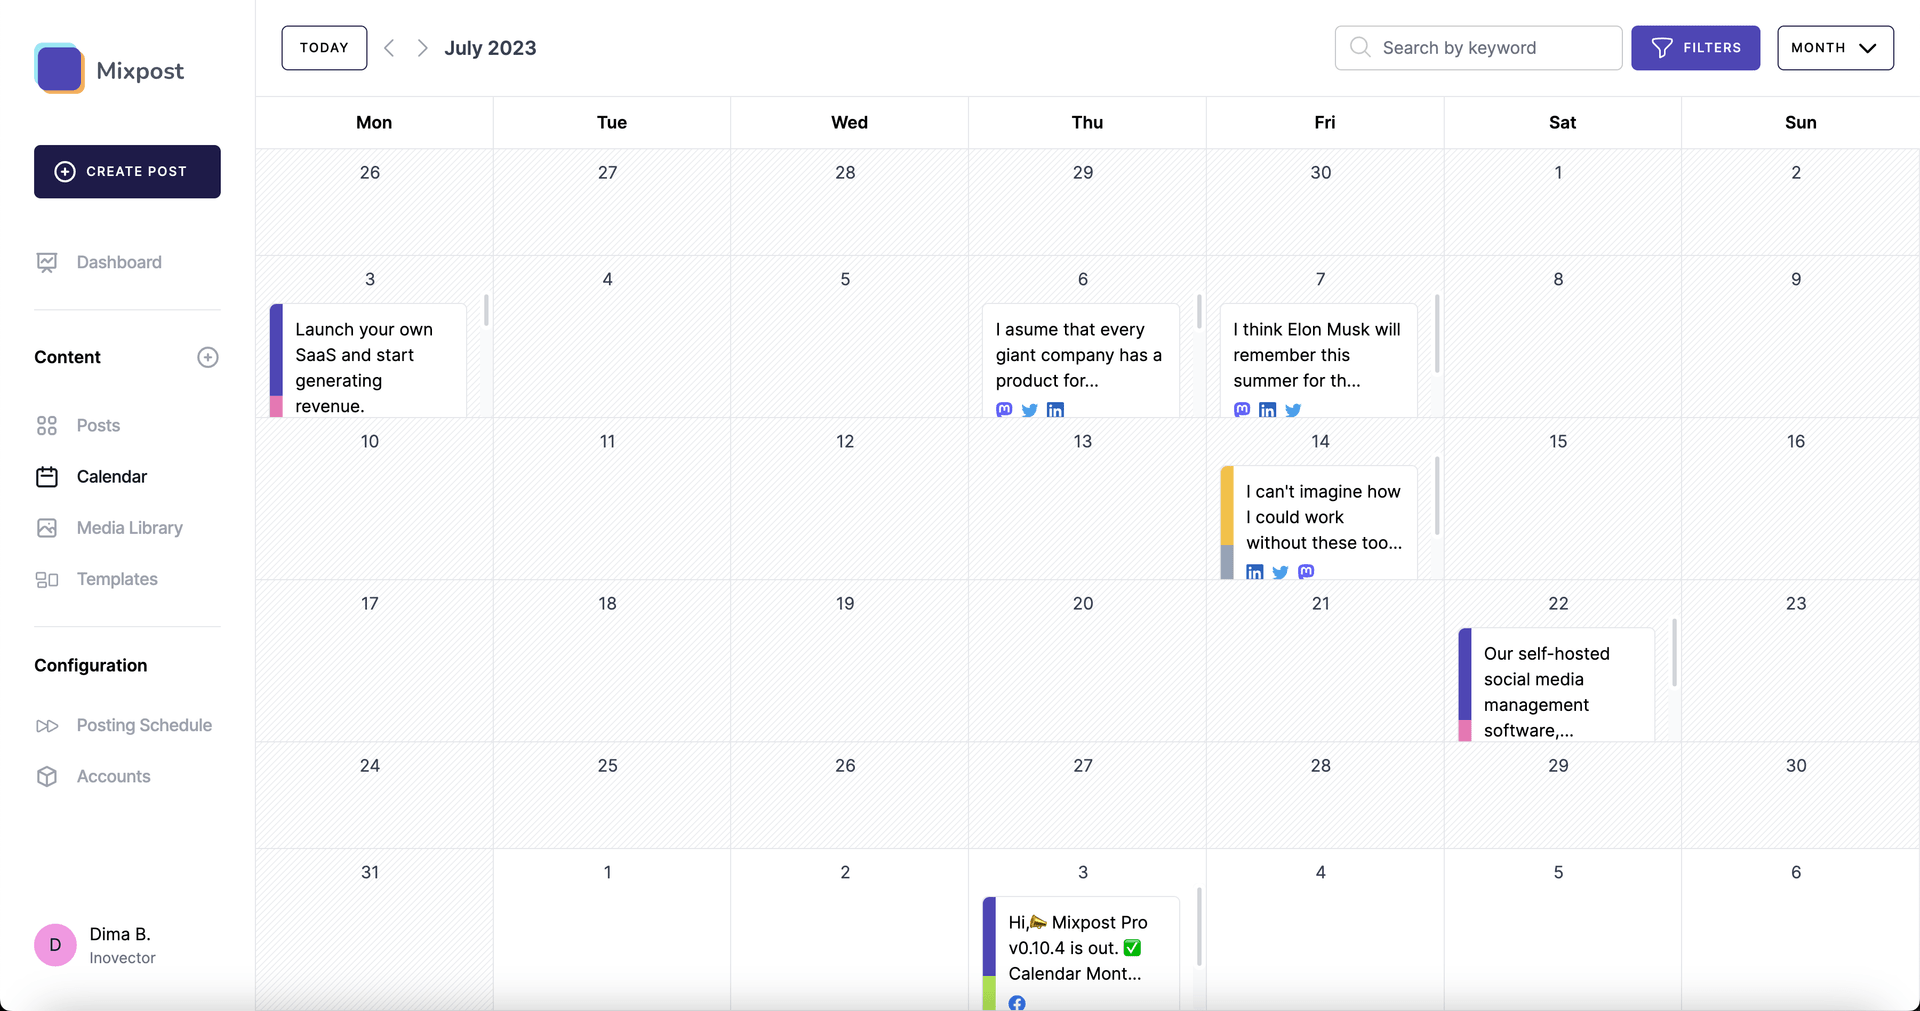Click the scrollbar in the July 14 cell
The height and width of the screenshot is (1011, 1920).
coord(1437,496)
